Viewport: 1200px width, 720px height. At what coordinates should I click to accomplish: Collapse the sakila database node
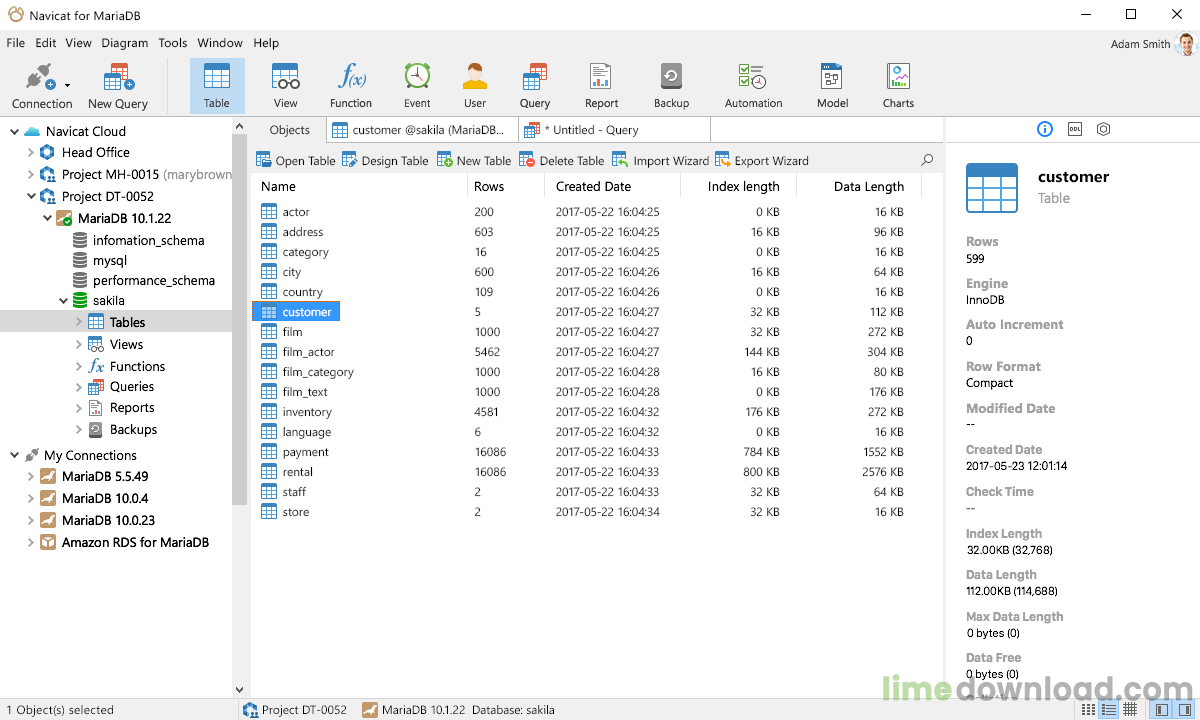coord(63,300)
